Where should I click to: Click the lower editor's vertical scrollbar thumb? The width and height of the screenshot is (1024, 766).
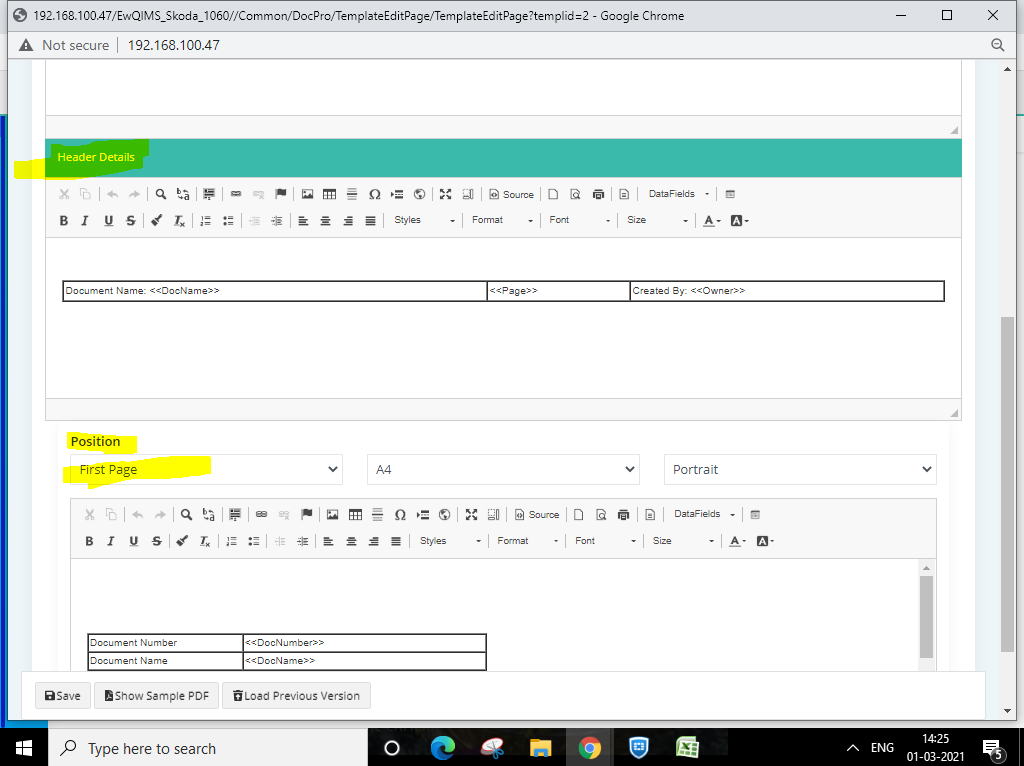(926, 616)
